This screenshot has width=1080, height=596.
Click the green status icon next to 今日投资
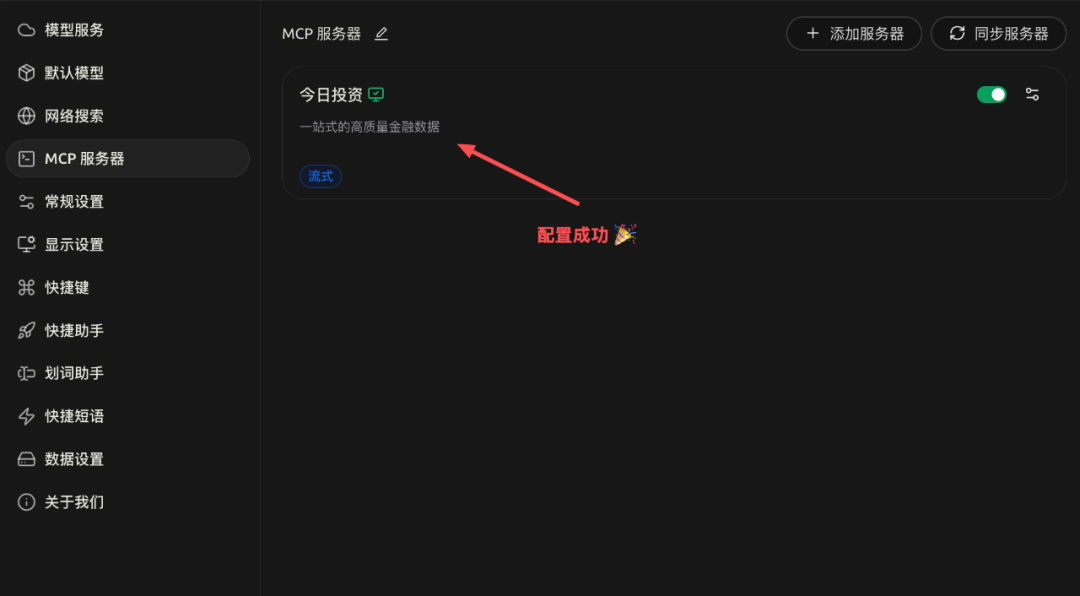375,94
